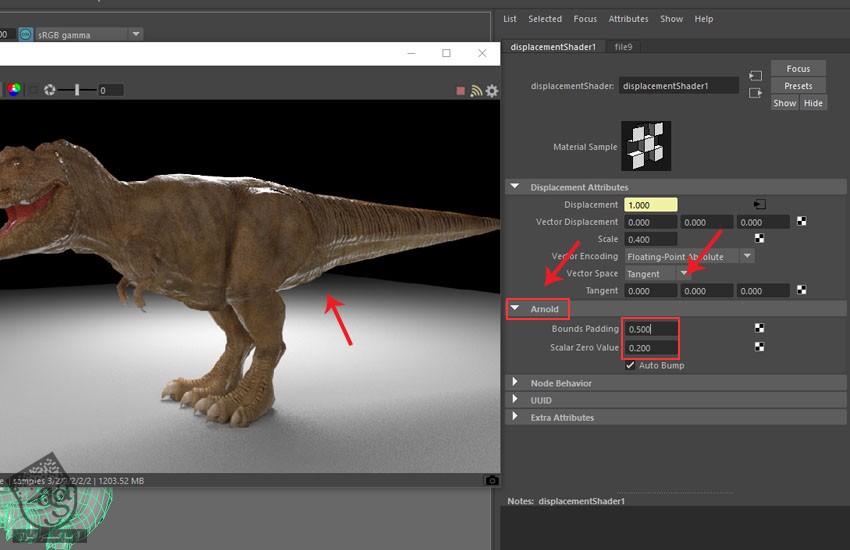Viewport: 850px width, 550px height.
Task: Click the first Tangent value field
Action: click(x=651, y=291)
